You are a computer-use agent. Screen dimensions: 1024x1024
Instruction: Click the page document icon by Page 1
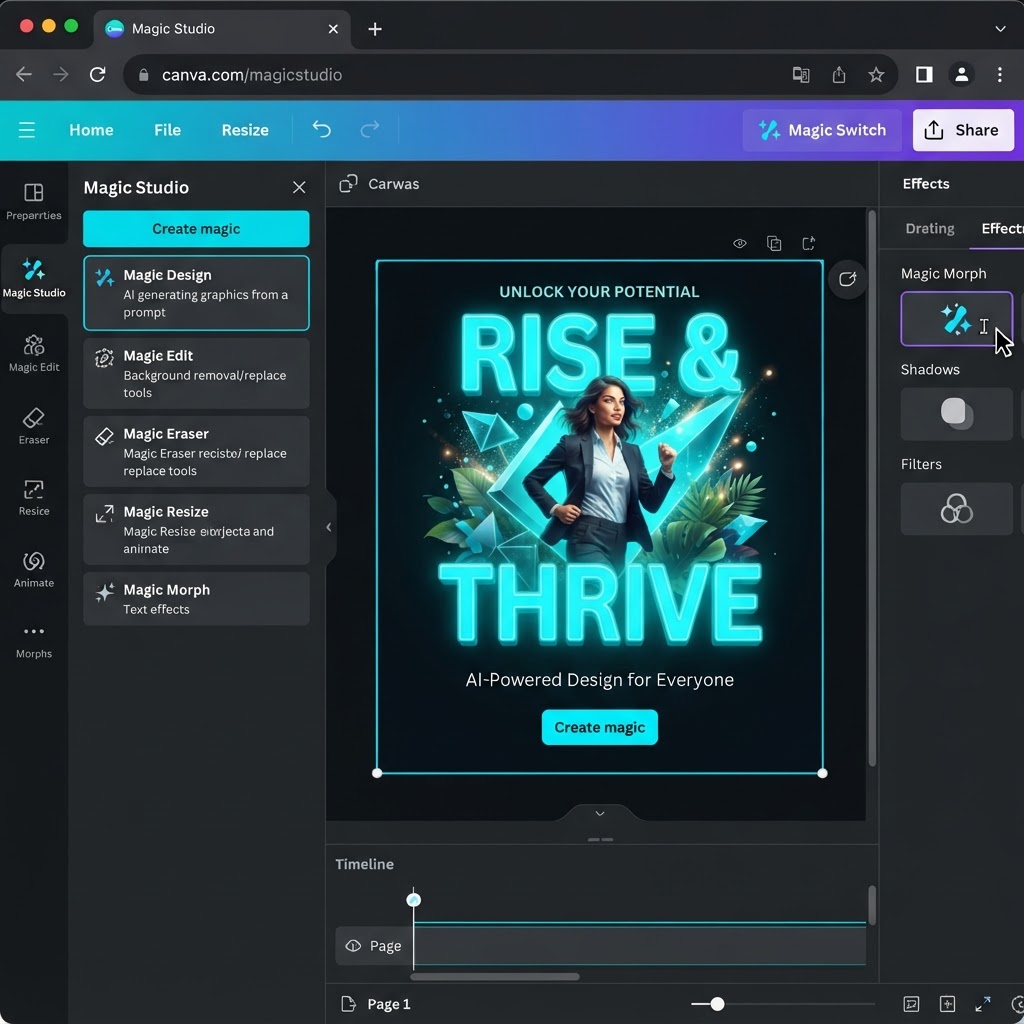click(349, 1004)
